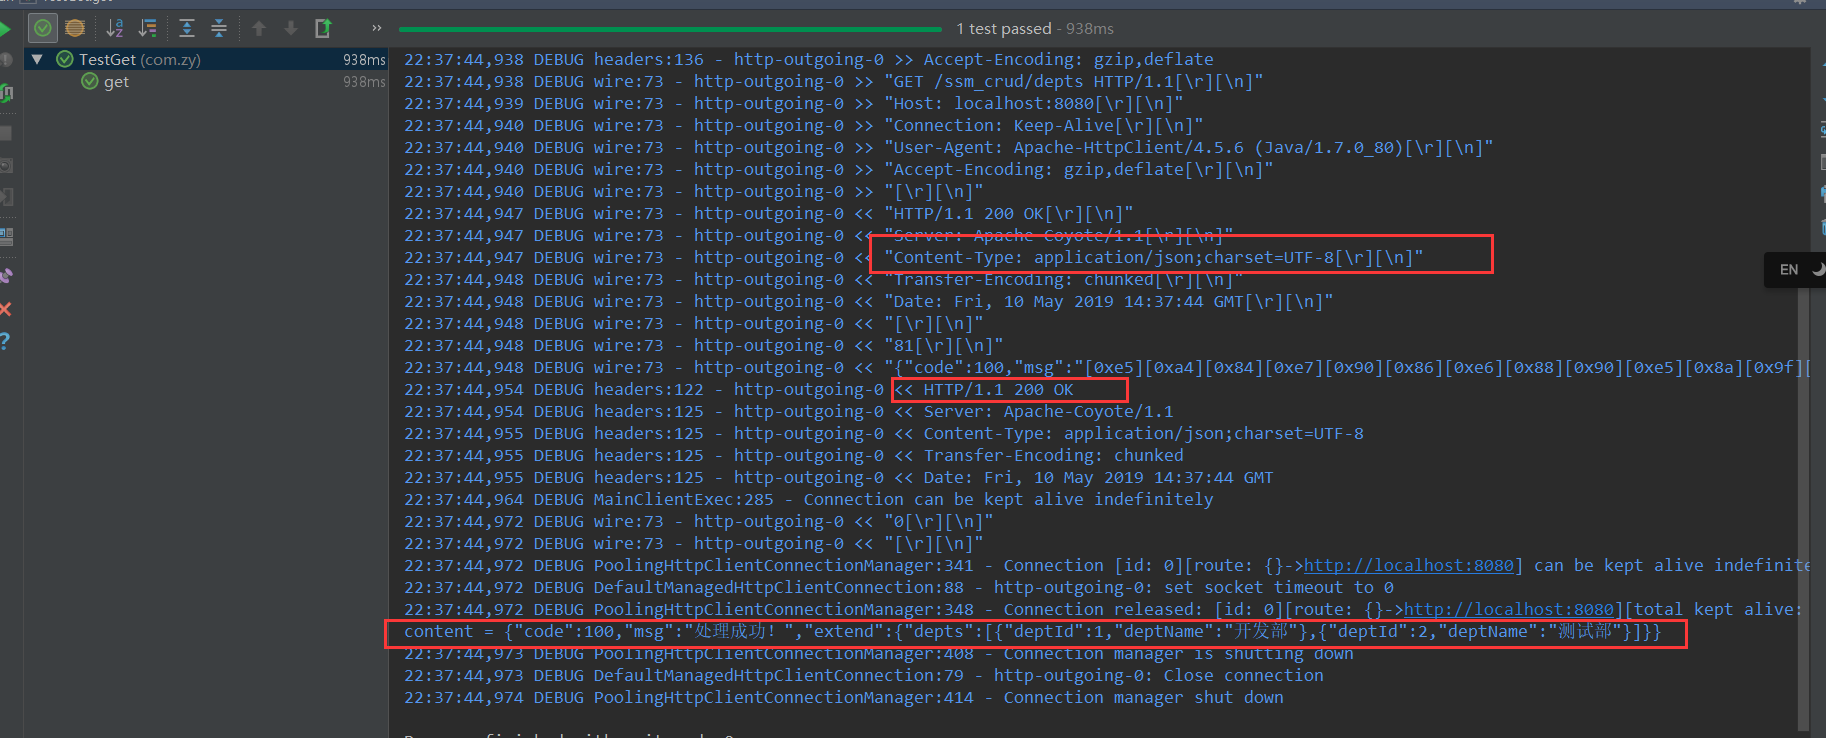Click the 'content = {"code":100' output line
Screen dimensions: 1826x738
1033,631
